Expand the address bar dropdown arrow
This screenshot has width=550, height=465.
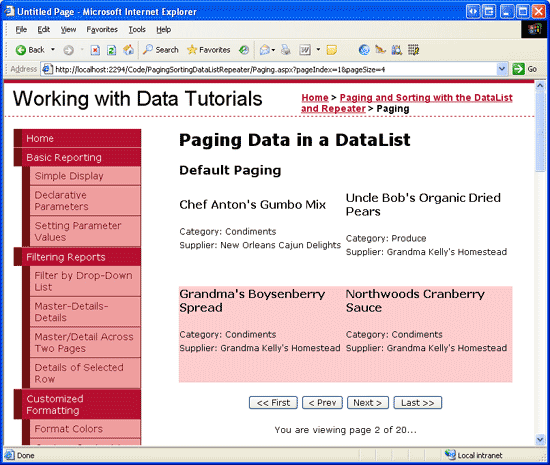coord(502,69)
